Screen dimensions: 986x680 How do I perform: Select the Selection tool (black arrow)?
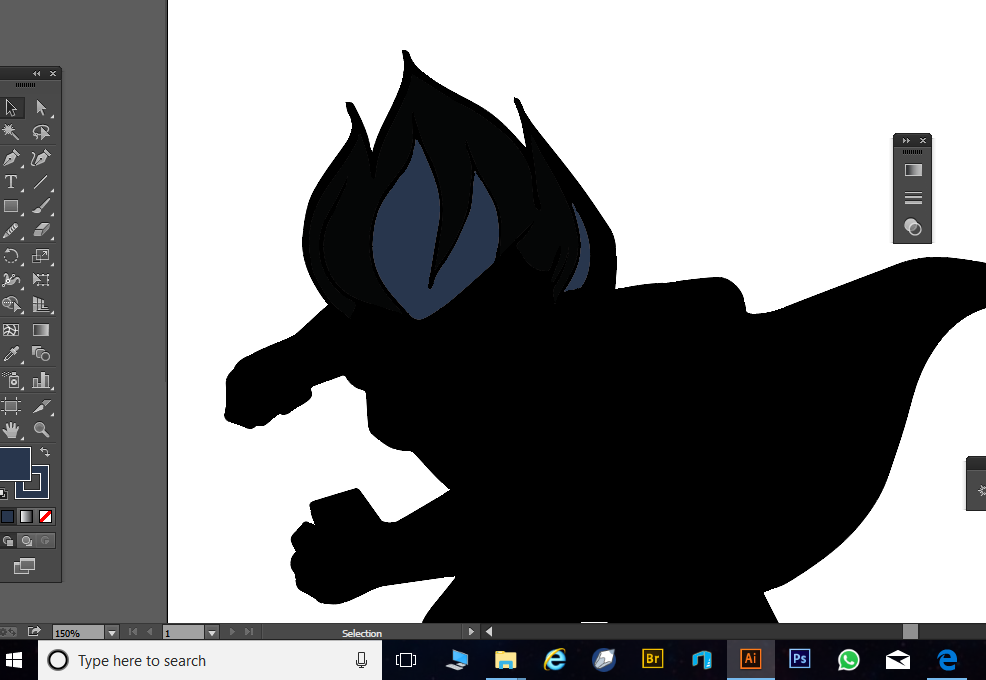click(x=11, y=108)
